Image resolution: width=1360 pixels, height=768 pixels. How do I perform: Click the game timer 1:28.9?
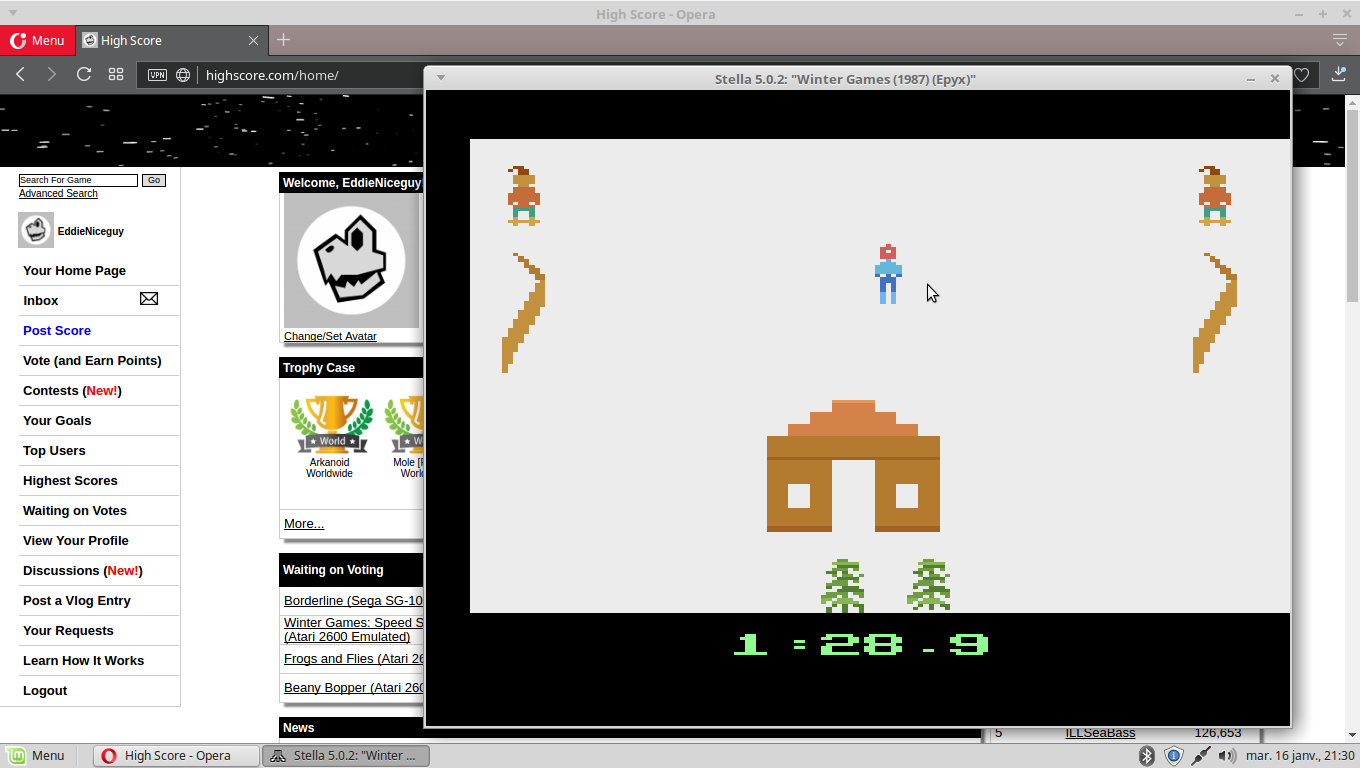[861, 645]
